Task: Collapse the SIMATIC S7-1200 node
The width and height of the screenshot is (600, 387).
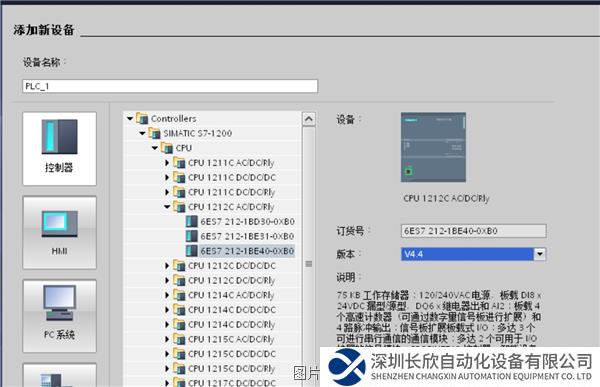Action: [x=142, y=133]
